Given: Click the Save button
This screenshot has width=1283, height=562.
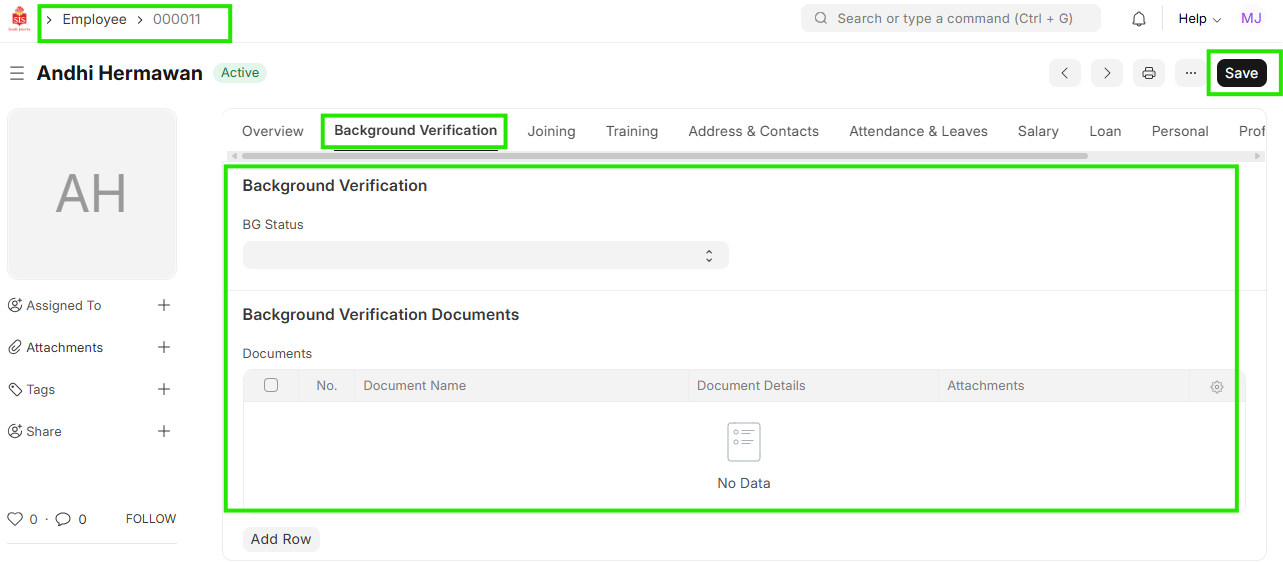Looking at the screenshot, I should click(x=1241, y=73).
